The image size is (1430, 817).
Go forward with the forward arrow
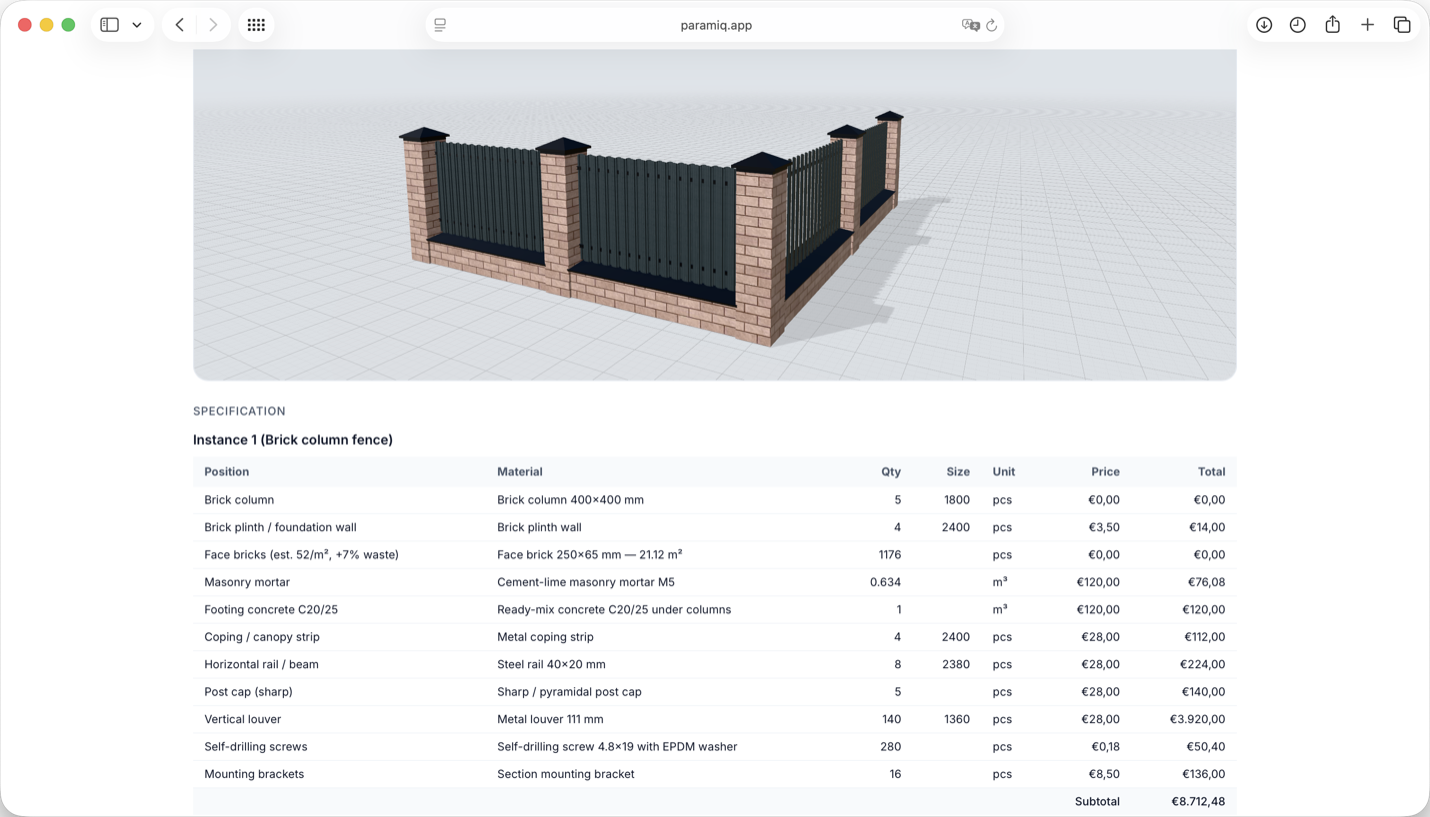(213, 25)
